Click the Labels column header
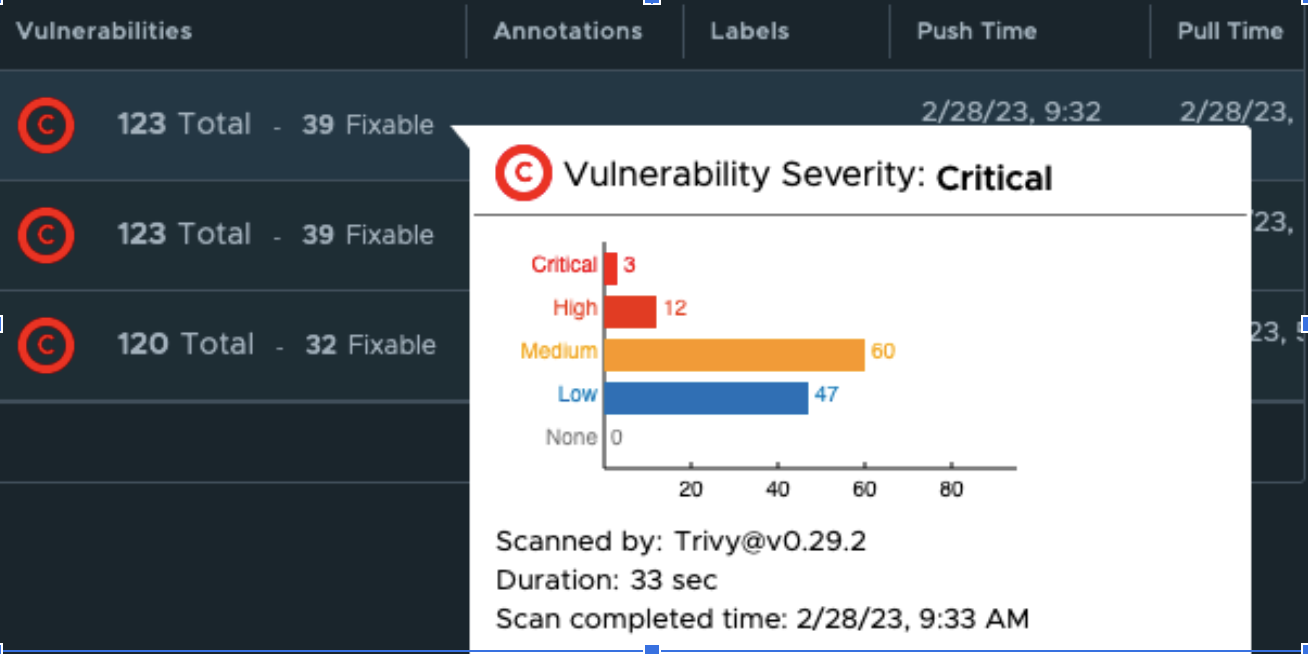The image size is (1308, 654). click(x=749, y=31)
